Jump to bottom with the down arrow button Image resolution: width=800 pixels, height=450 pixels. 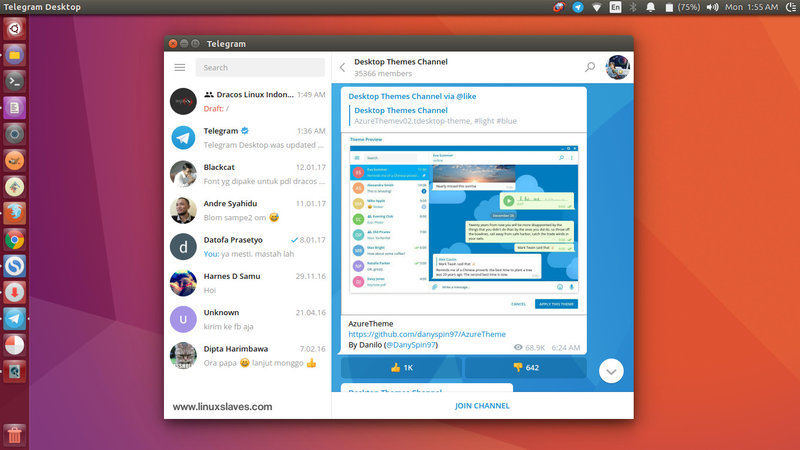tap(611, 371)
